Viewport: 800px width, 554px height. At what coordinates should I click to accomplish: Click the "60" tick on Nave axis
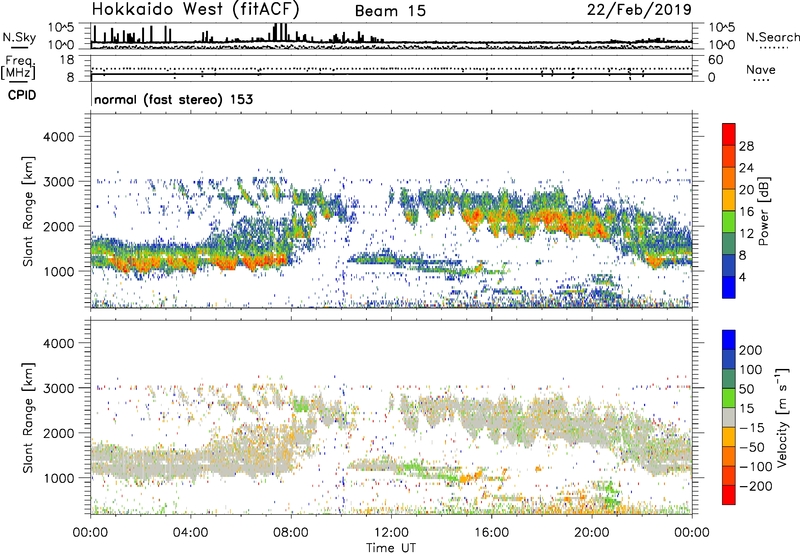click(x=715, y=60)
